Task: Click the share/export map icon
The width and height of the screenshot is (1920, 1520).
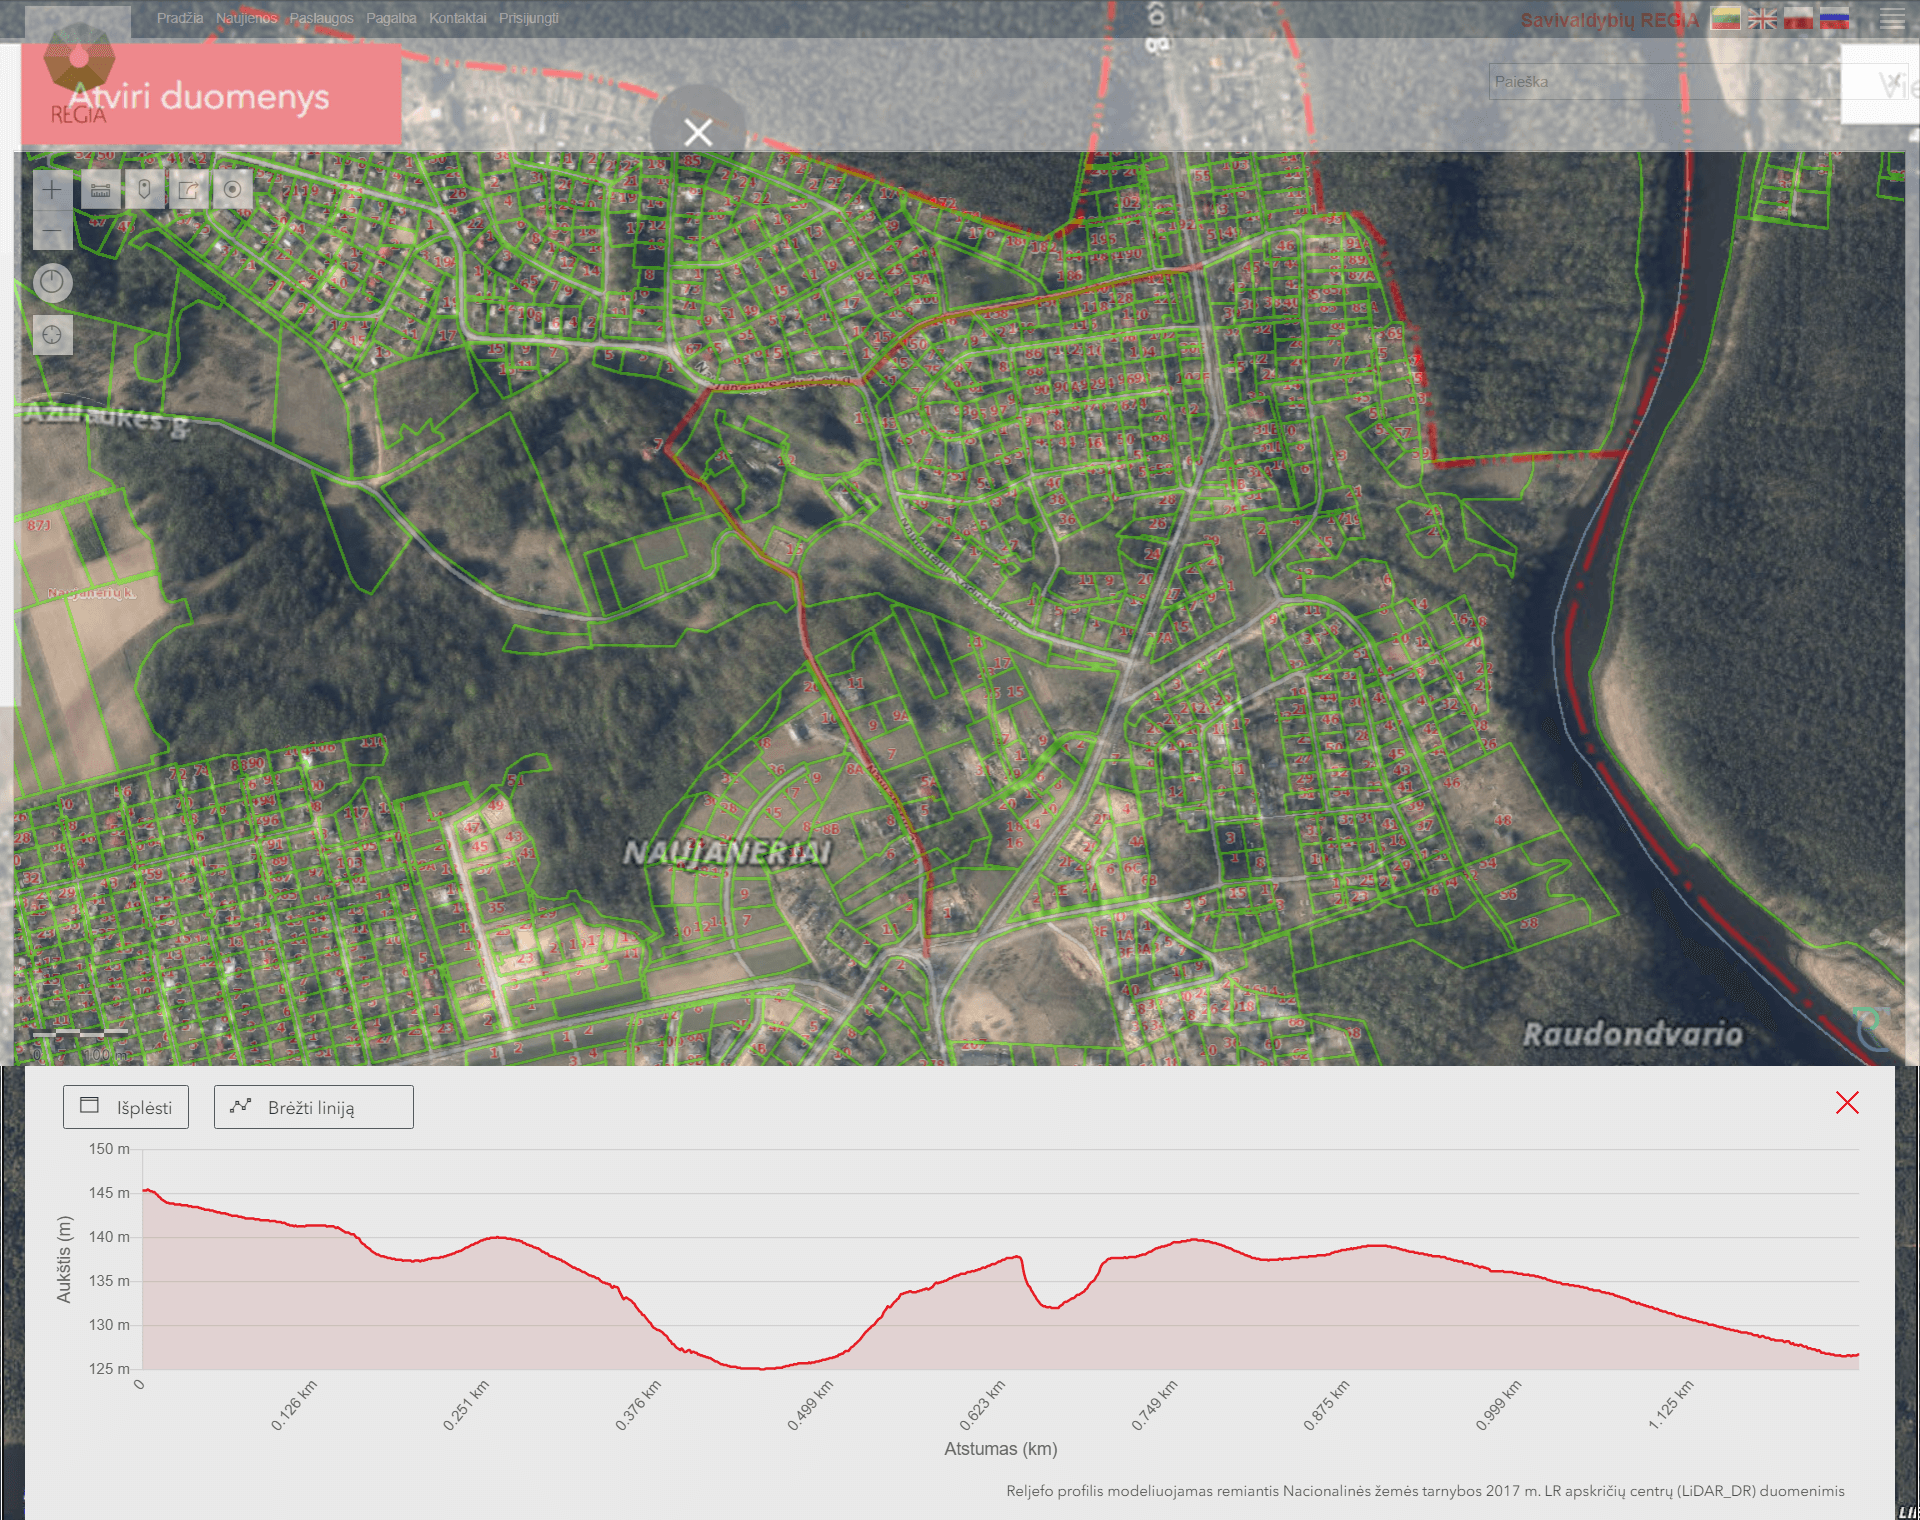Action: (188, 189)
